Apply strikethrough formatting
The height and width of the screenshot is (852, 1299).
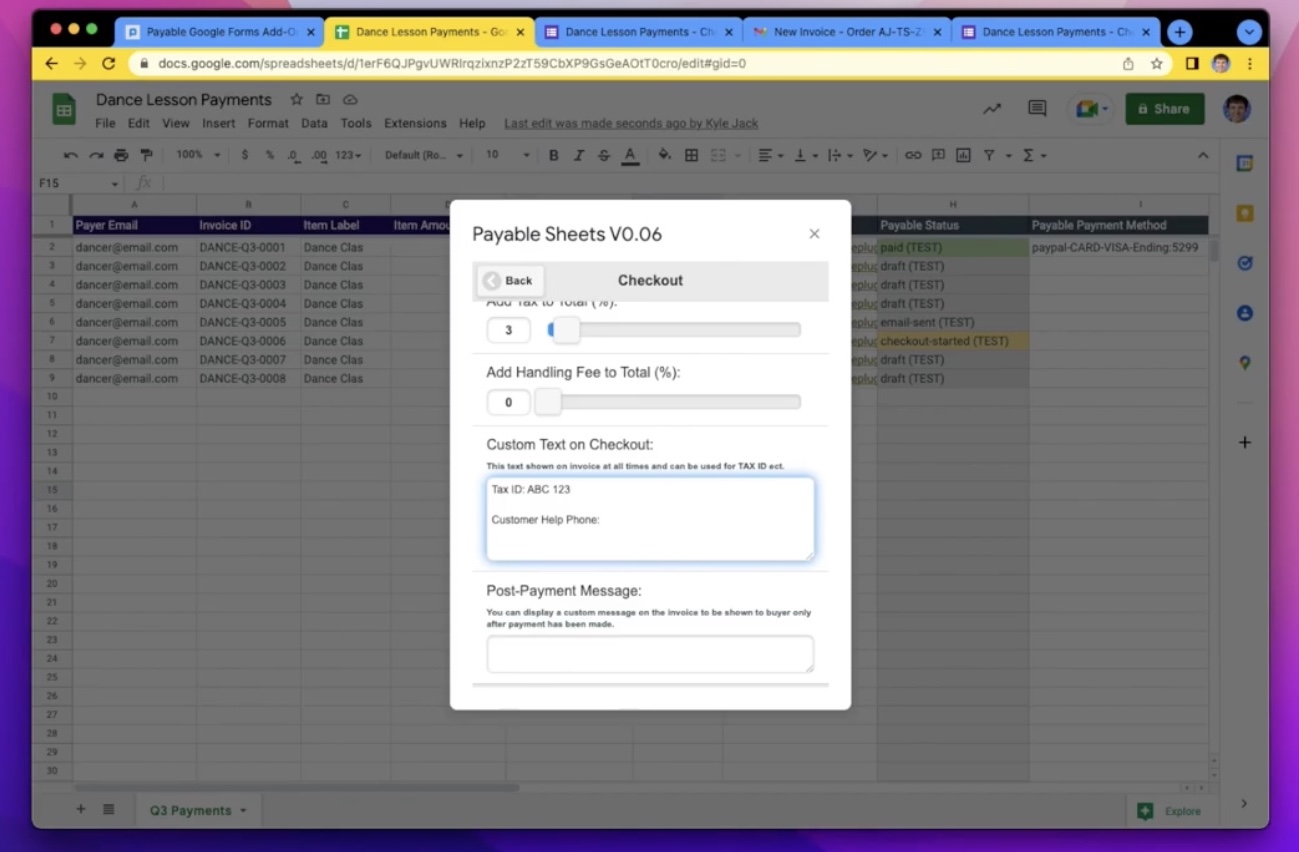(604, 155)
